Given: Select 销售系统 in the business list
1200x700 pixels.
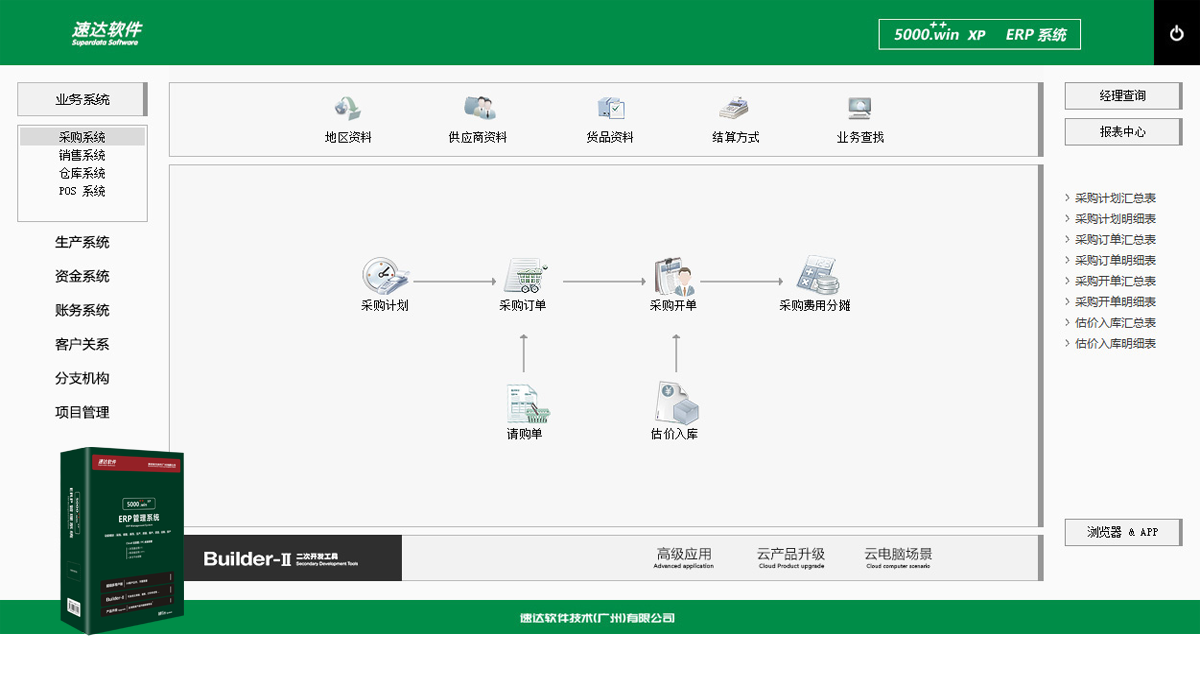Looking at the screenshot, I should (82, 155).
